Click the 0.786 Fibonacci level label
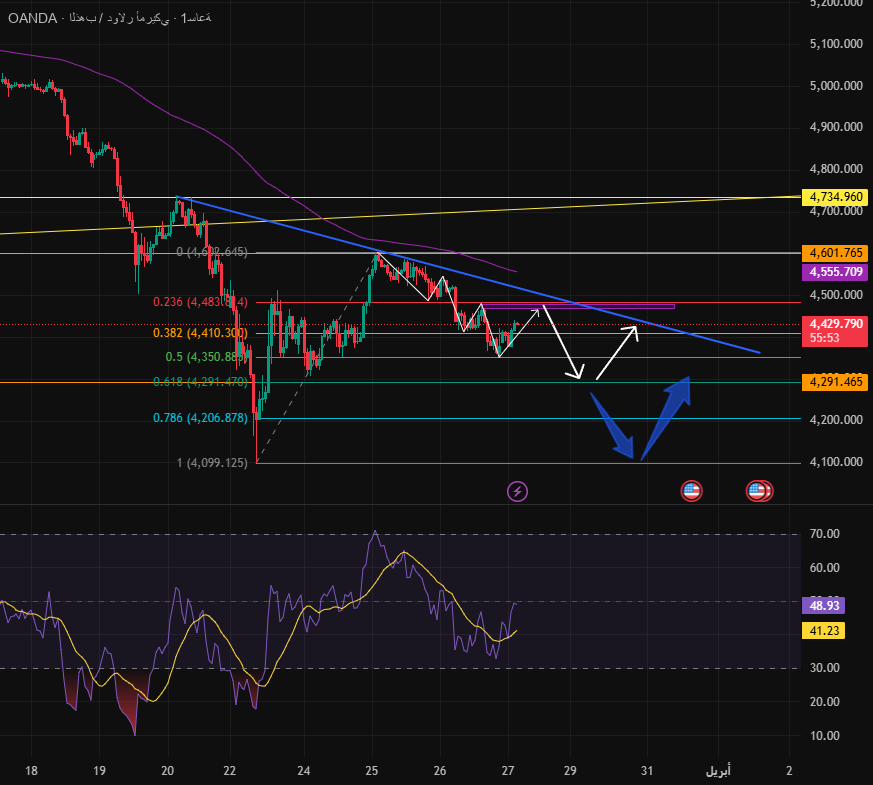The width and height of the screenshot is (873, 785). [x=200, y=418]
